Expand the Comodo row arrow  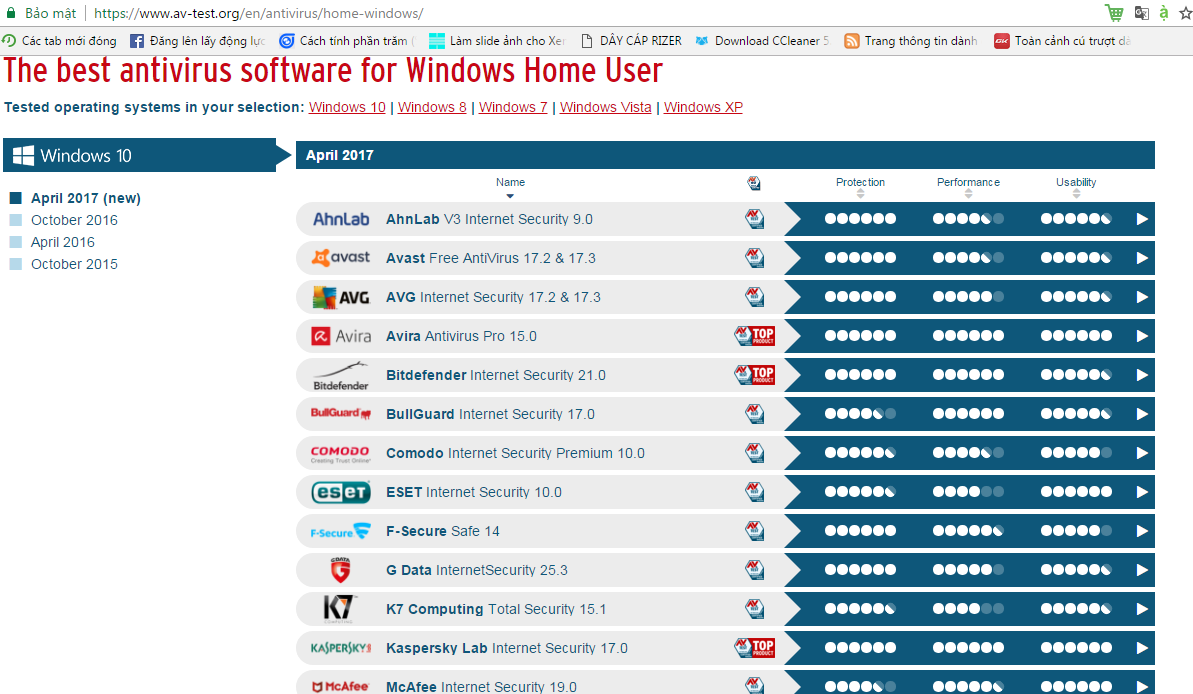click(x=1142, y=453)
